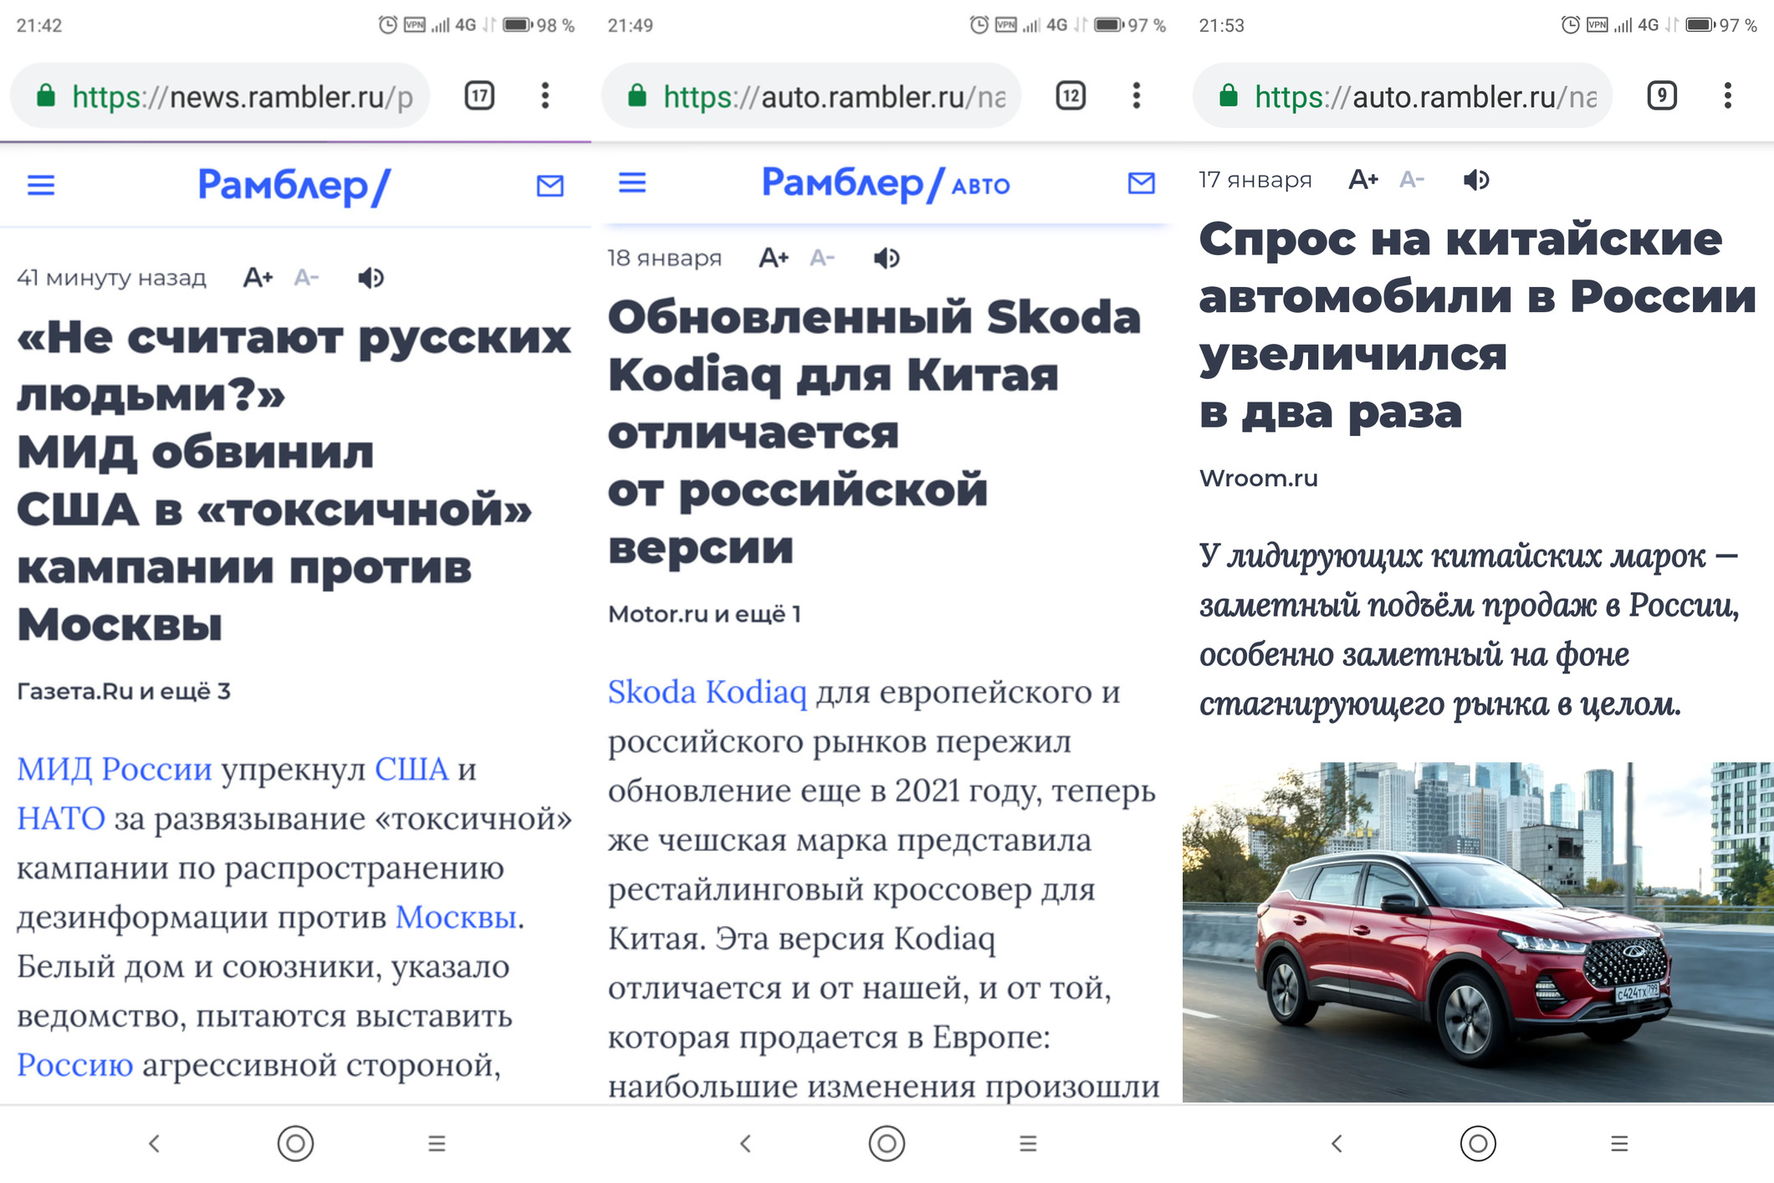The width and height of the screenshot is (1774, 1183).
Task: Follow the 'Россию' link
Action: coord(75,1065)
